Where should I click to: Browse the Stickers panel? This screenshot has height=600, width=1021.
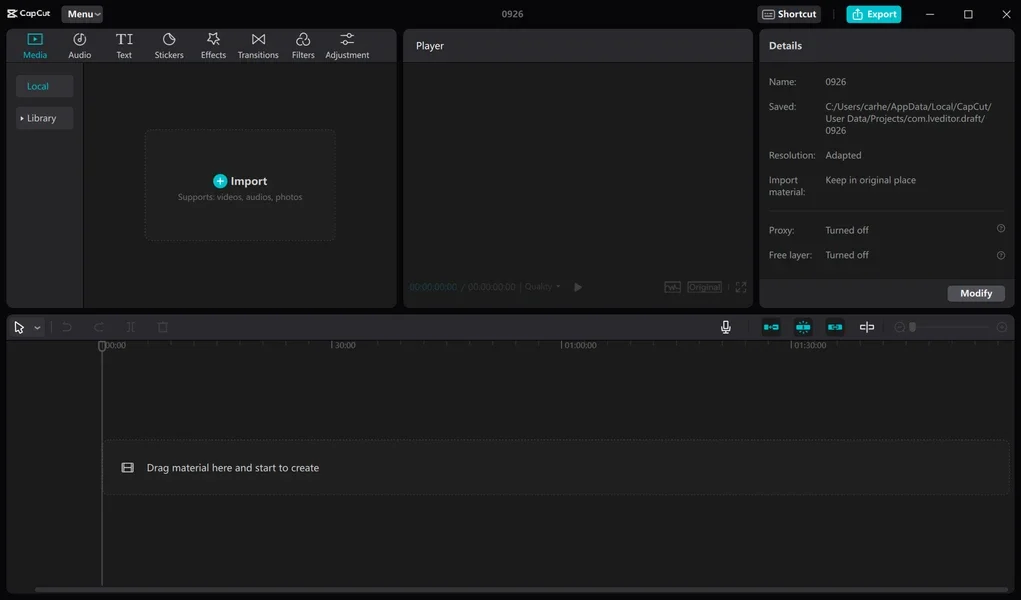[168, 44]
